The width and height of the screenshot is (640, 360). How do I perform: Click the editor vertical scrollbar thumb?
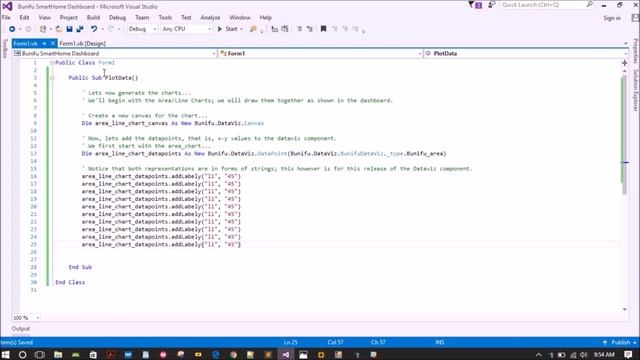624,135
